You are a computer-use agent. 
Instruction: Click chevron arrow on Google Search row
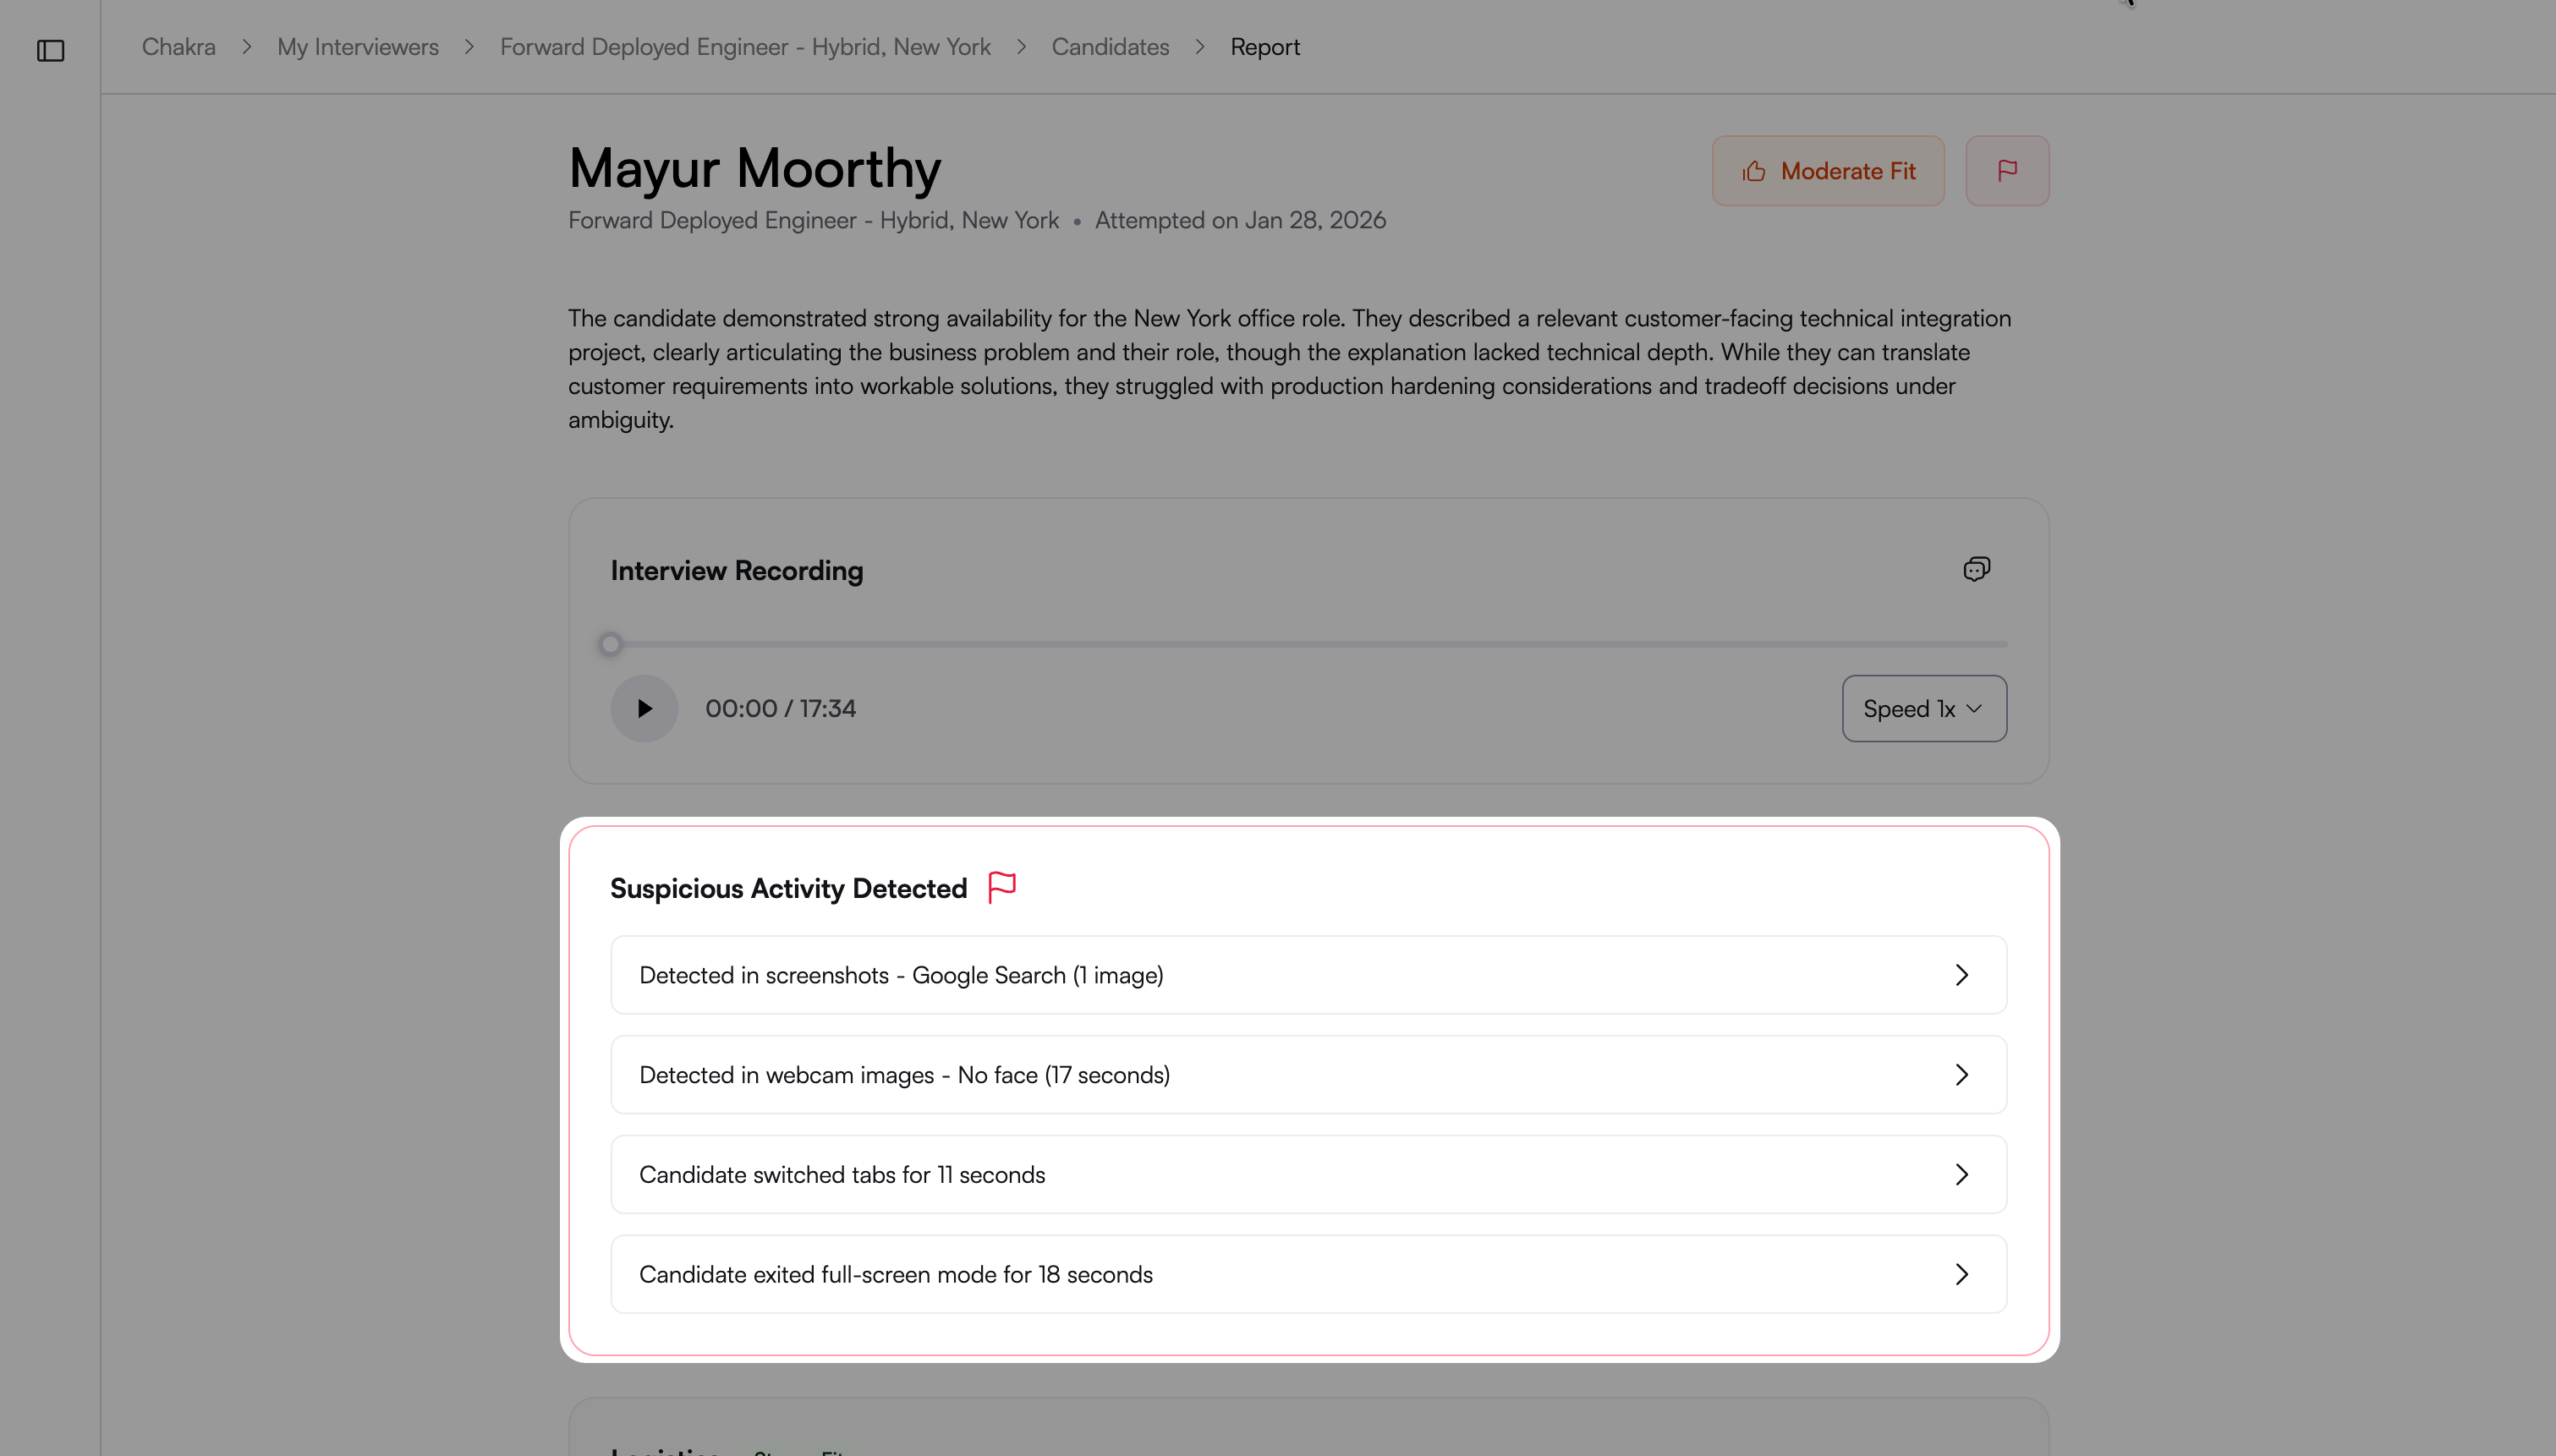[1961, 975]
